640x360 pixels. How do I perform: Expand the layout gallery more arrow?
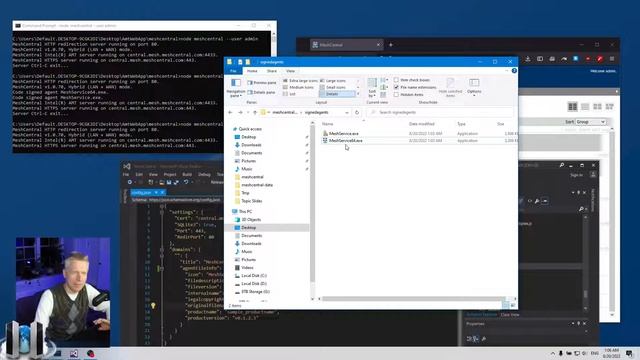pos(358,94)
